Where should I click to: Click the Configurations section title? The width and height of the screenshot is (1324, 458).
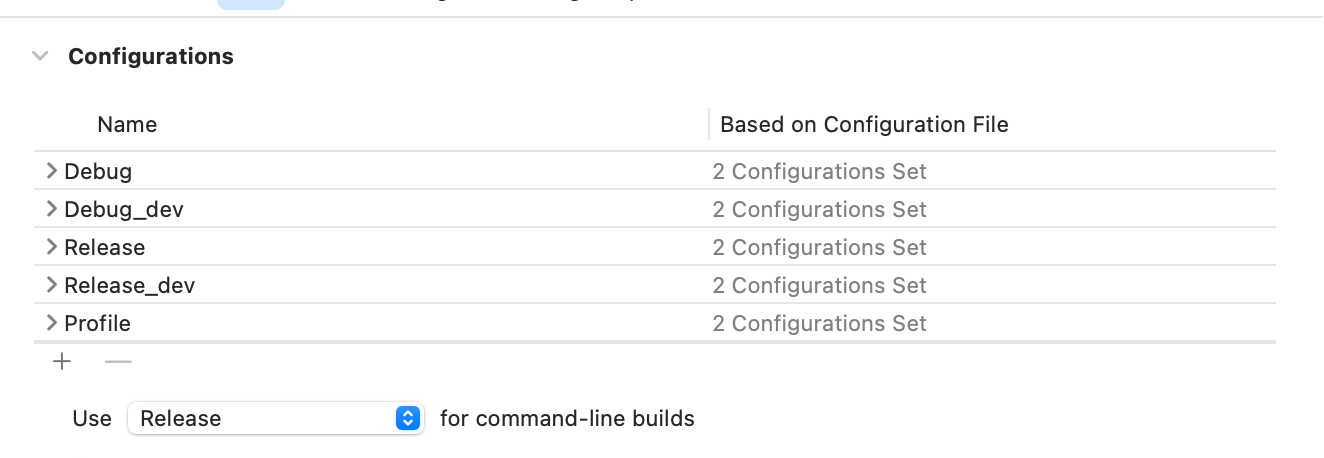click(x=151, y=57)
